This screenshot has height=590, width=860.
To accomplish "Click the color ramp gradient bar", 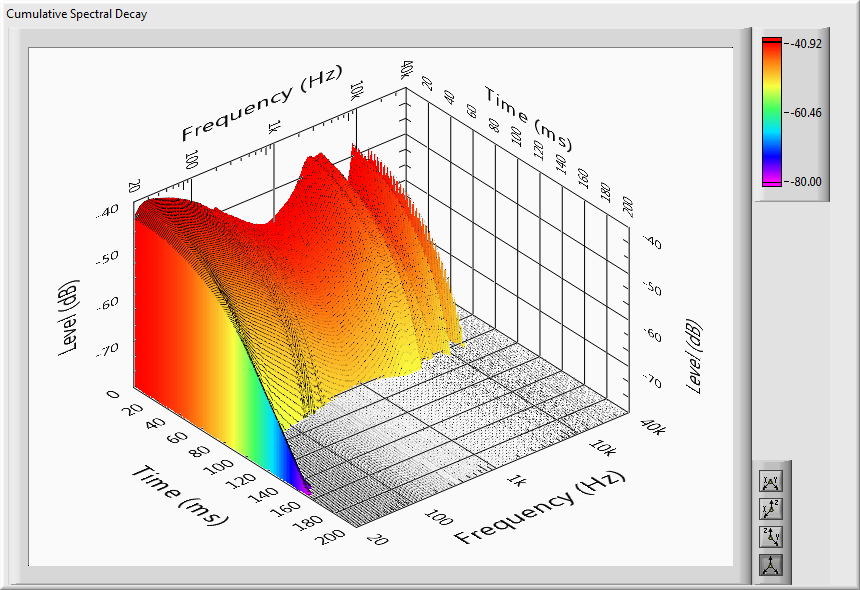I will point(771,112).
